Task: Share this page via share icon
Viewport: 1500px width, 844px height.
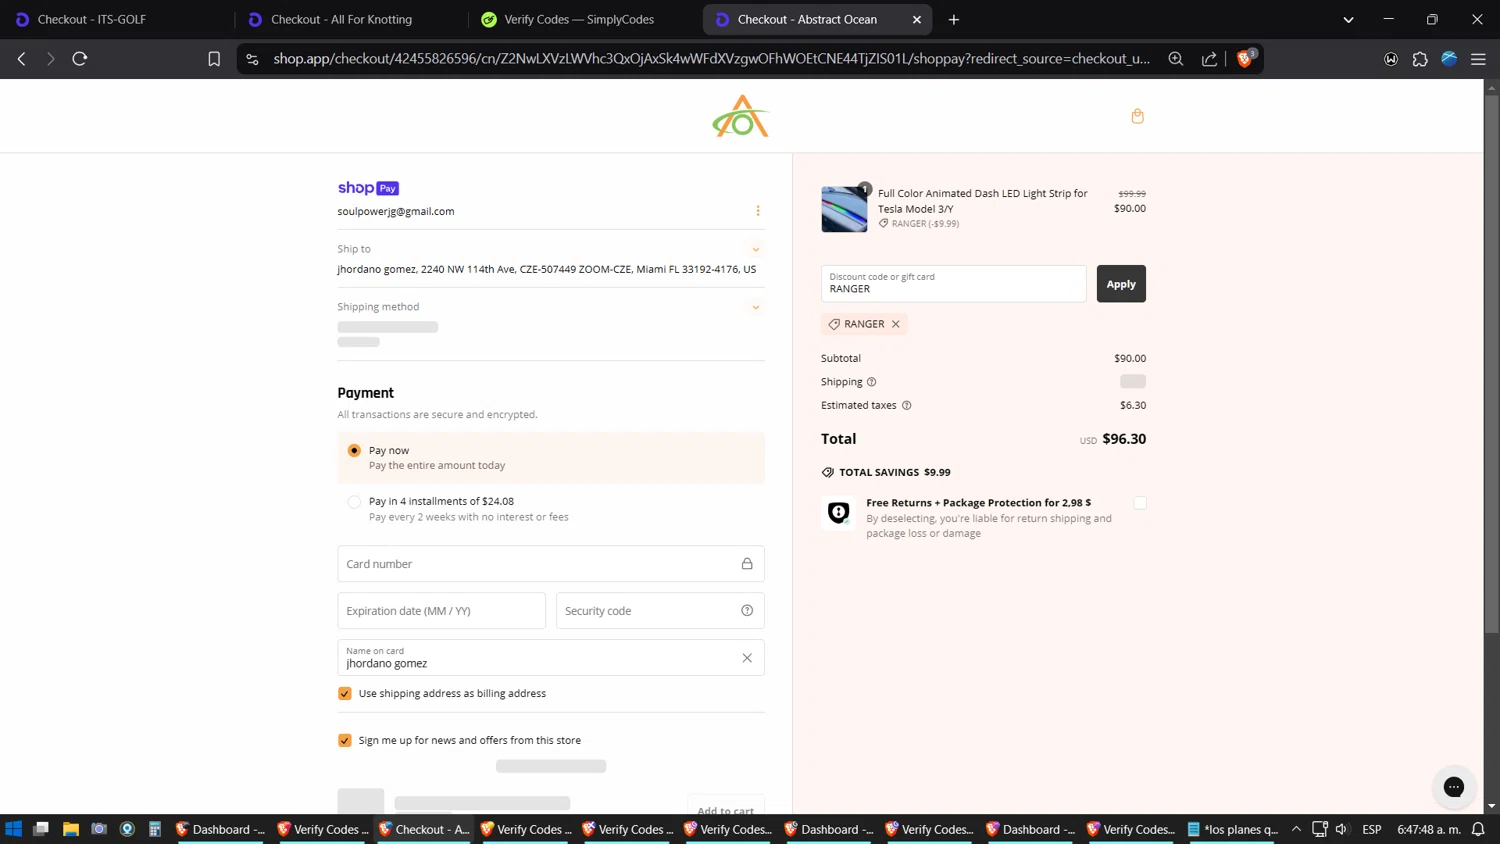Action: tap(1209, 59)
